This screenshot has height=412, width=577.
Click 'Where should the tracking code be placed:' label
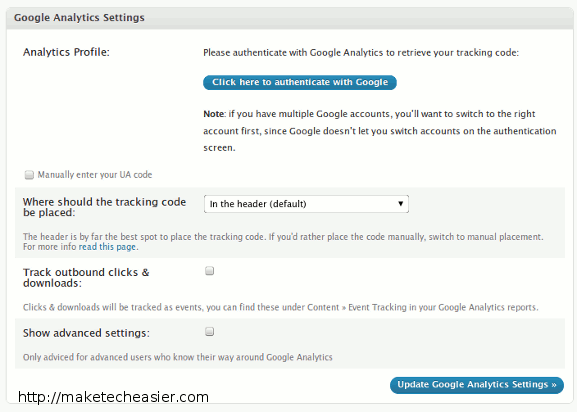104,207
